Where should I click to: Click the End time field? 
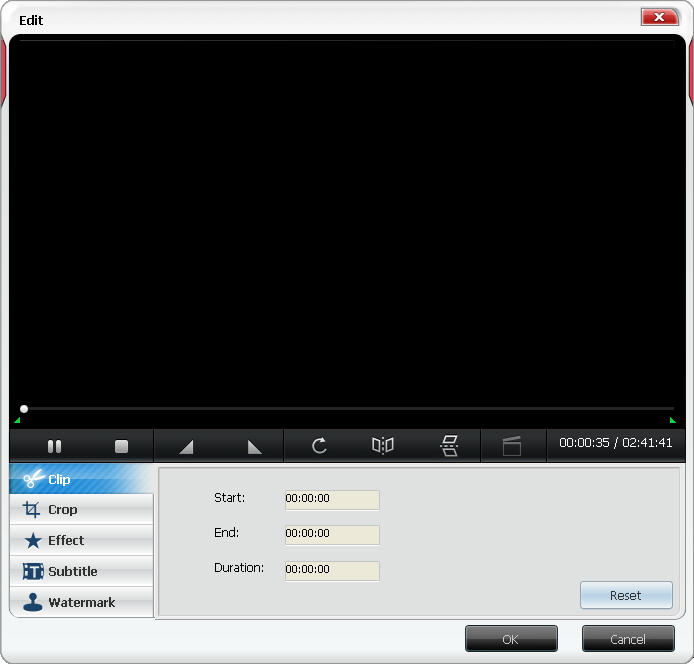(x=332, y=535)
